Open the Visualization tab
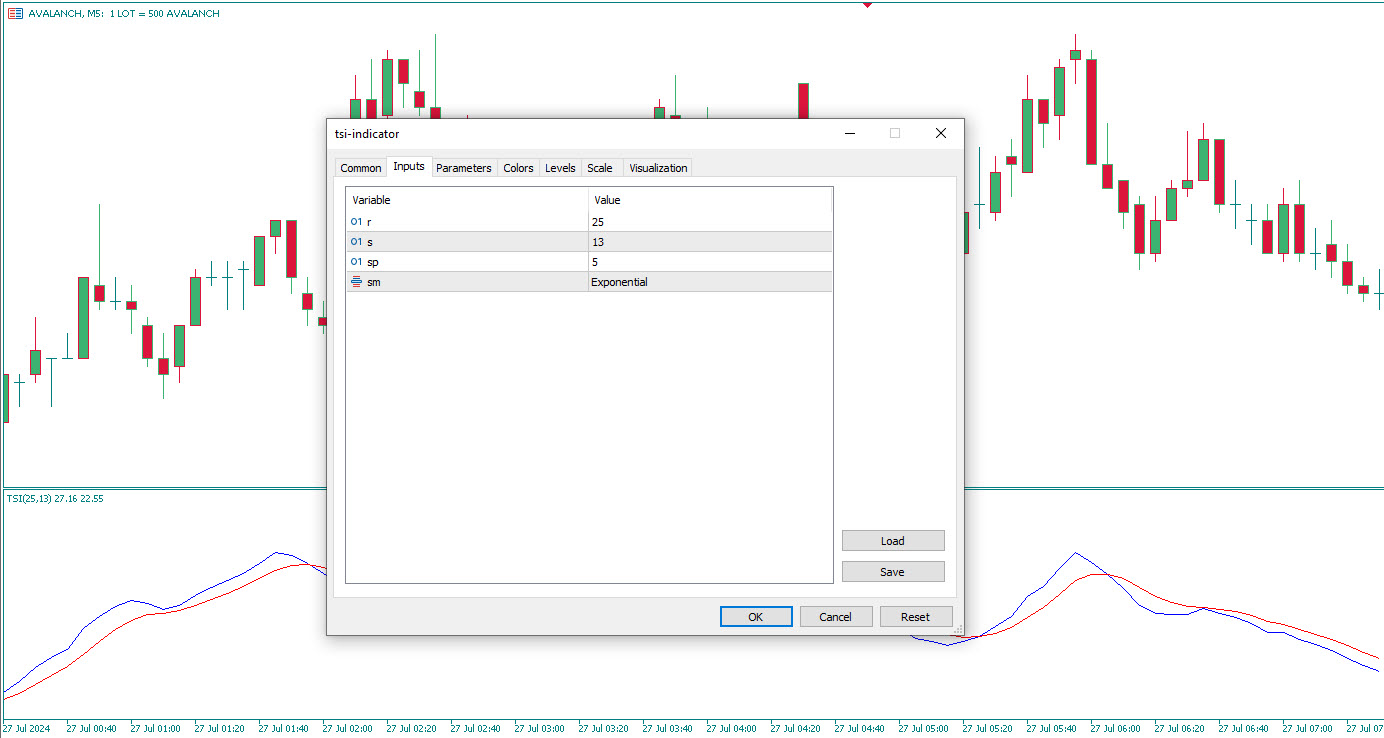1384x738 pixels. click(x=658, y=168)
